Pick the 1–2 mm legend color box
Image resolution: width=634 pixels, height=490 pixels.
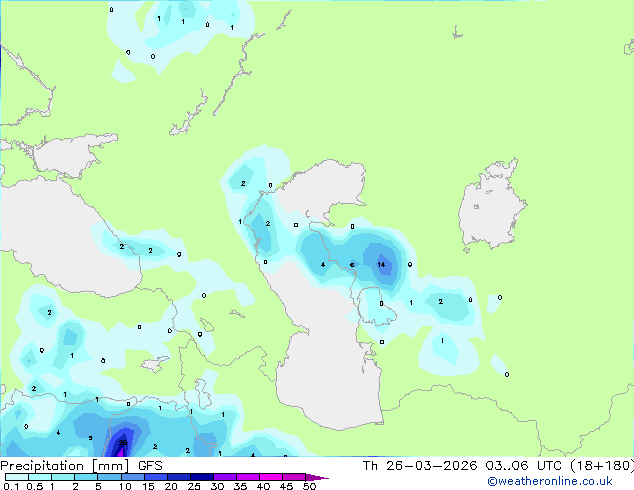(x=63, y=477)
